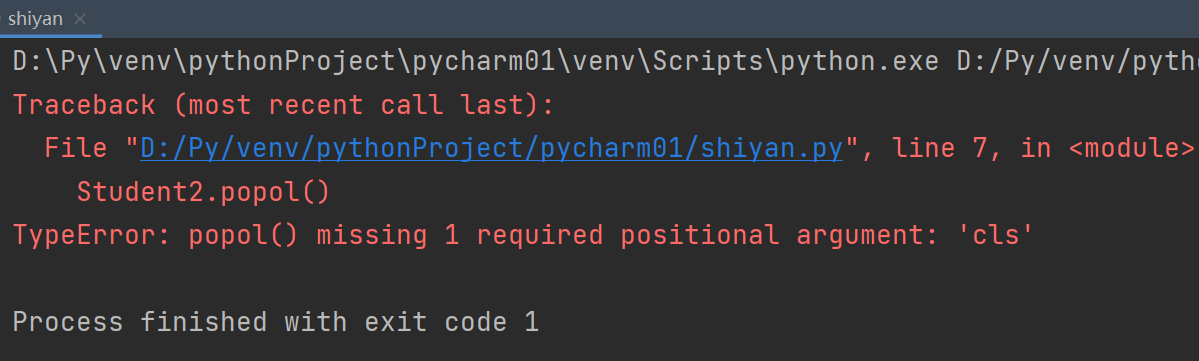Image resolution: width=1199 pixels, height=361 pixels.
Task: Click 'Scripts' folder in interpreter path
Action: click(707, 61)
